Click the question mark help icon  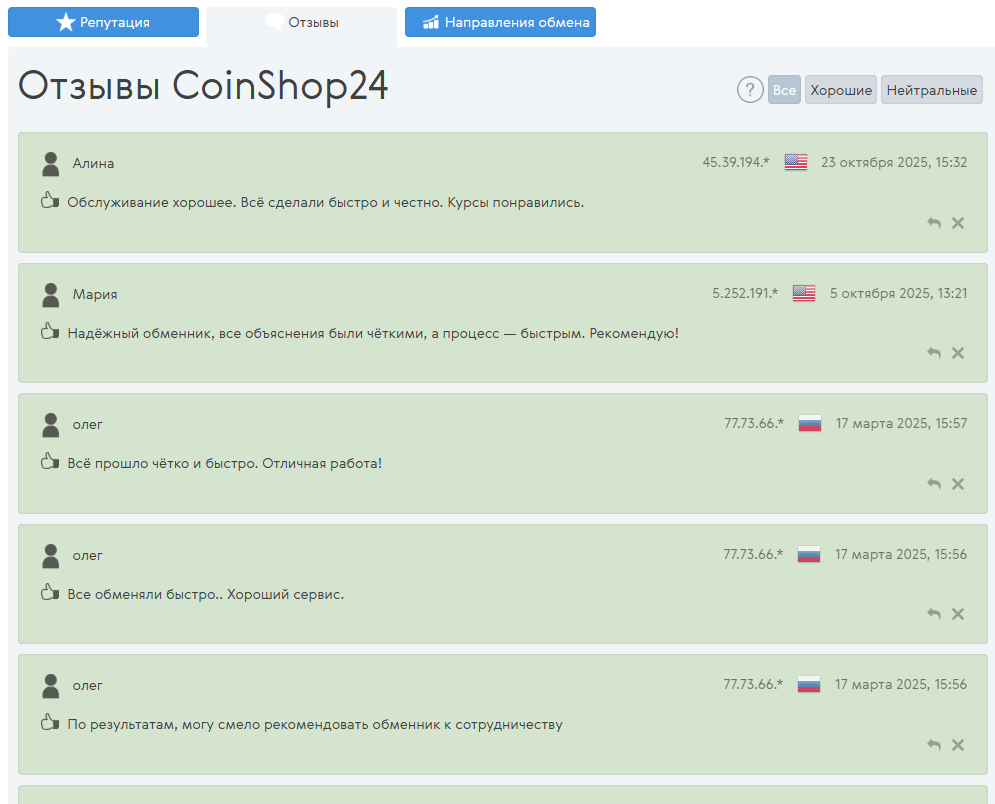pos(750,90)
